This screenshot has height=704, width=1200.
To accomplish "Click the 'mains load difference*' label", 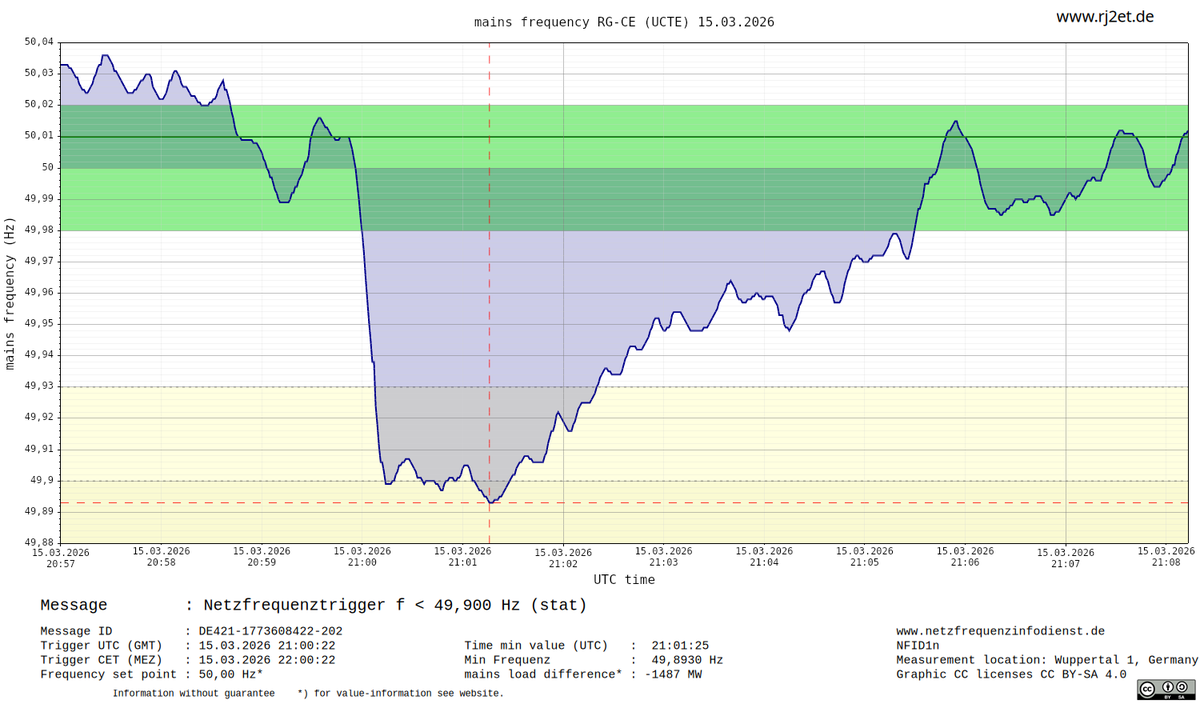I will pyautogui.click(x=544, y=675).
